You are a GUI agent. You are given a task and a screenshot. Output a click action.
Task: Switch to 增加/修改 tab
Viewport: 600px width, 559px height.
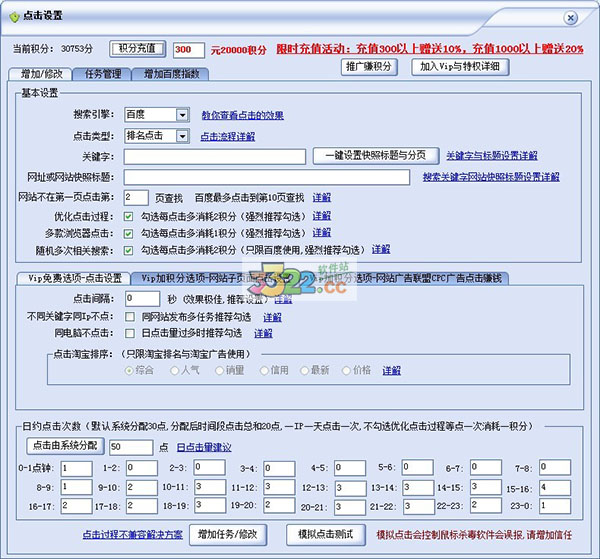[41, 74]
